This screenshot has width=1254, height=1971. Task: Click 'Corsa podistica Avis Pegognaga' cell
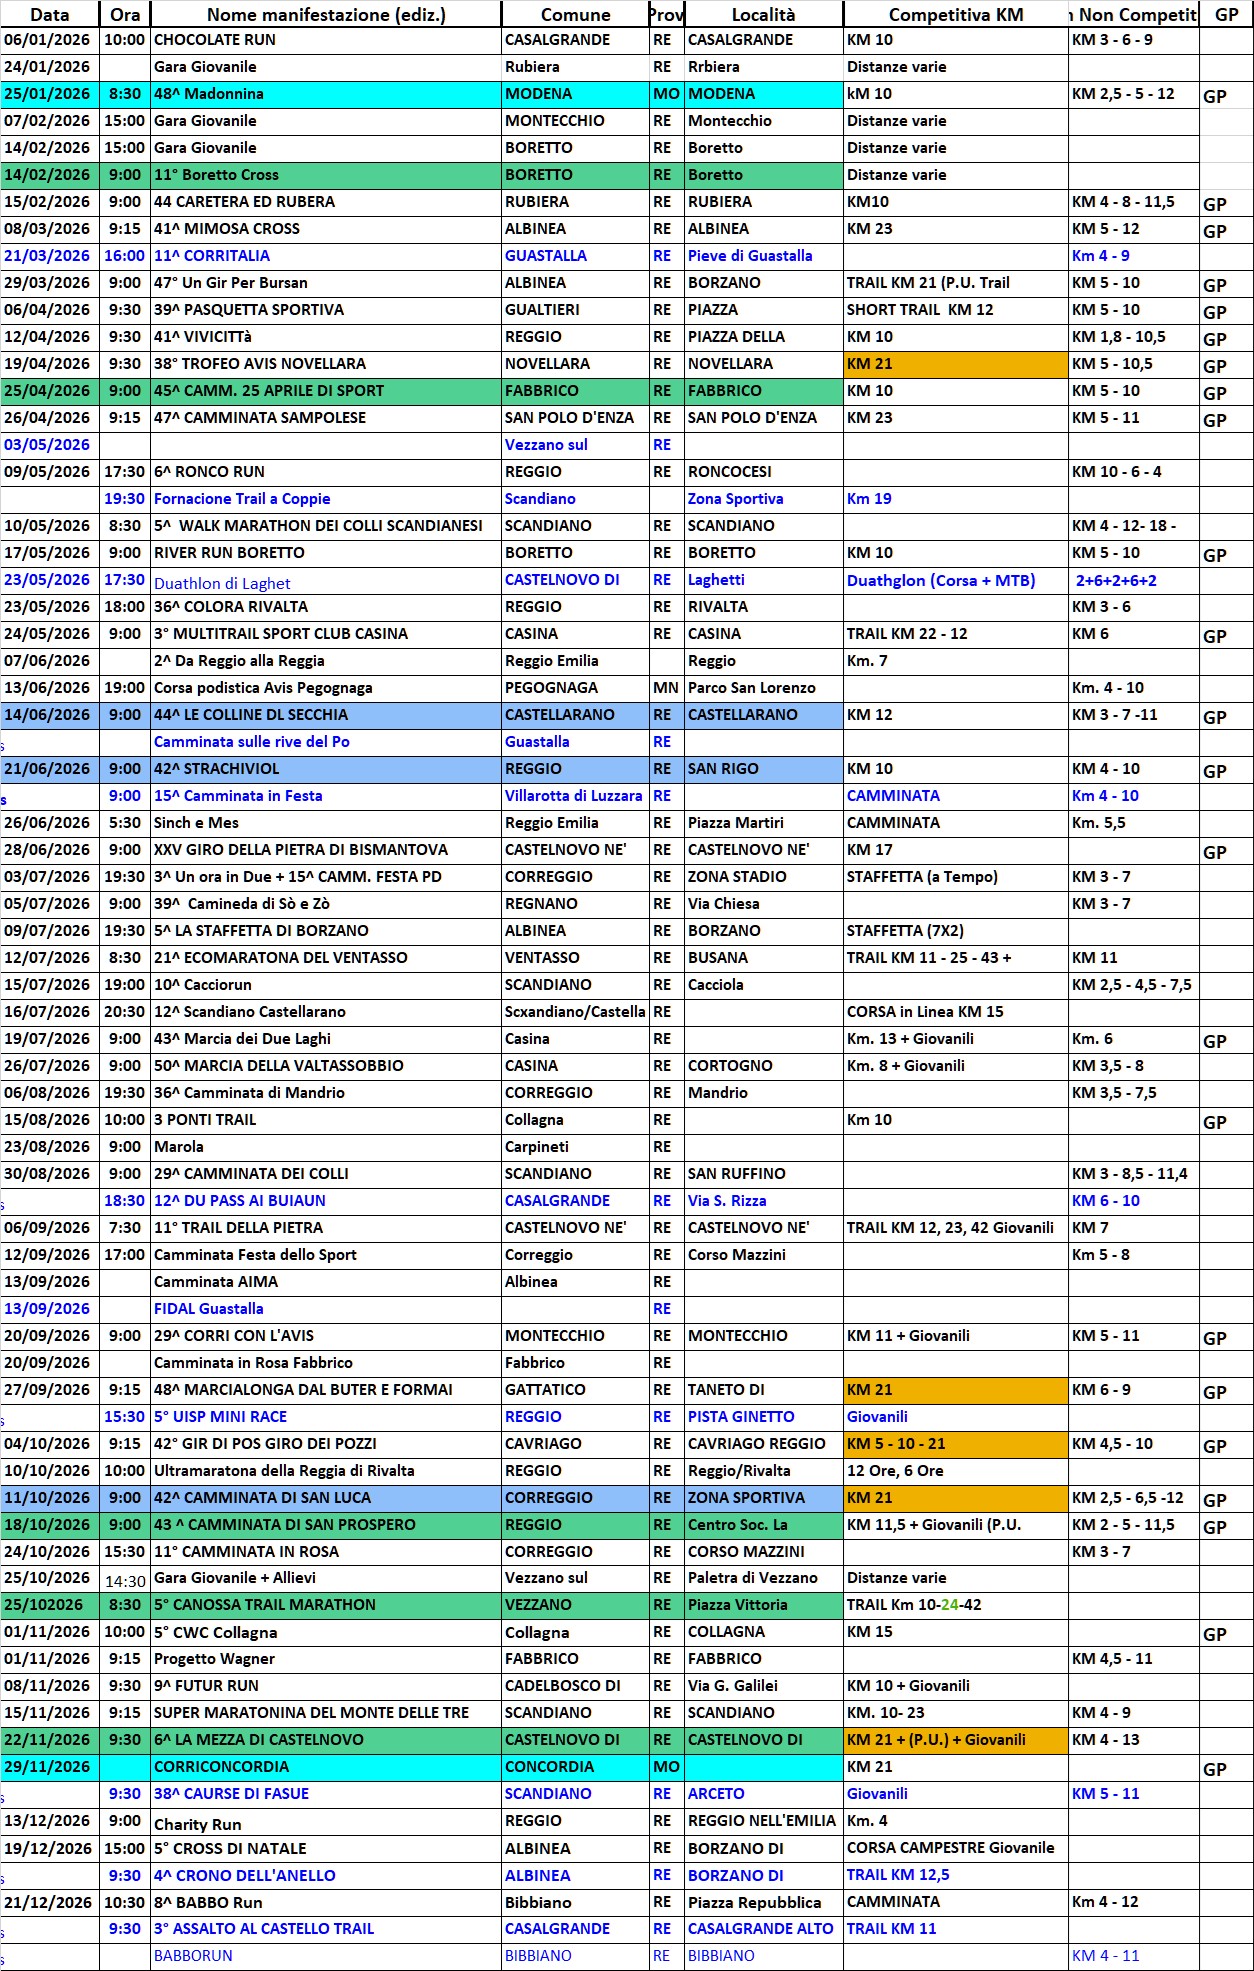[x=326, y=688]
